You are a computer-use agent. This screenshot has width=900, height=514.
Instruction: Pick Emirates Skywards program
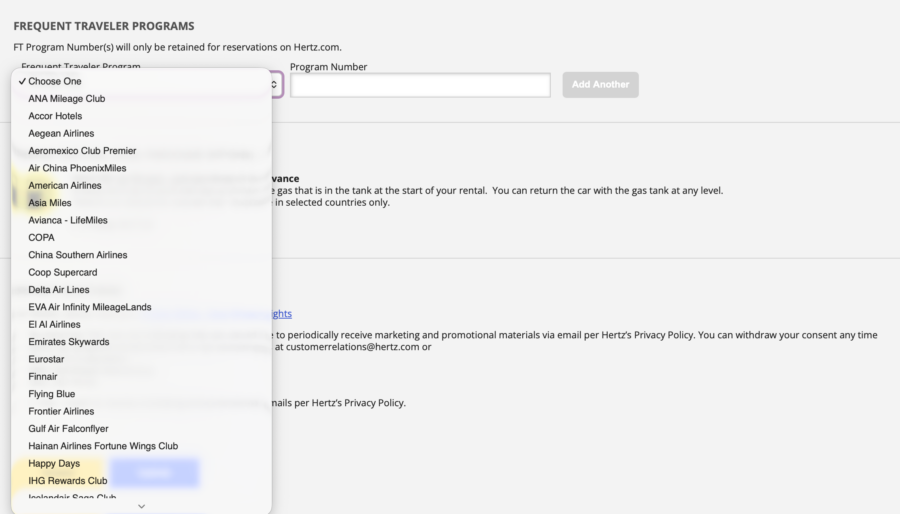[141, 342]
